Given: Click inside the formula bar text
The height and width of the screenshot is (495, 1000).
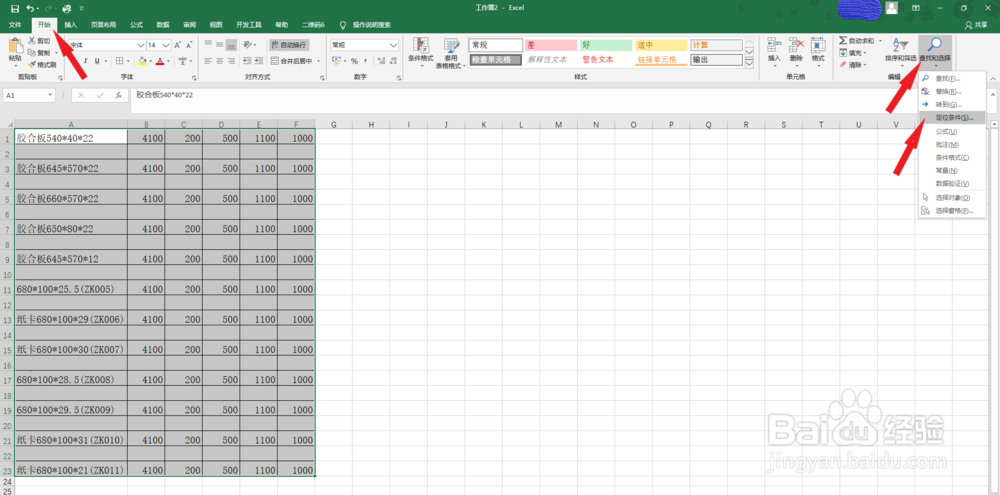Looking at the screenshot, I should [x=165, y=94].
